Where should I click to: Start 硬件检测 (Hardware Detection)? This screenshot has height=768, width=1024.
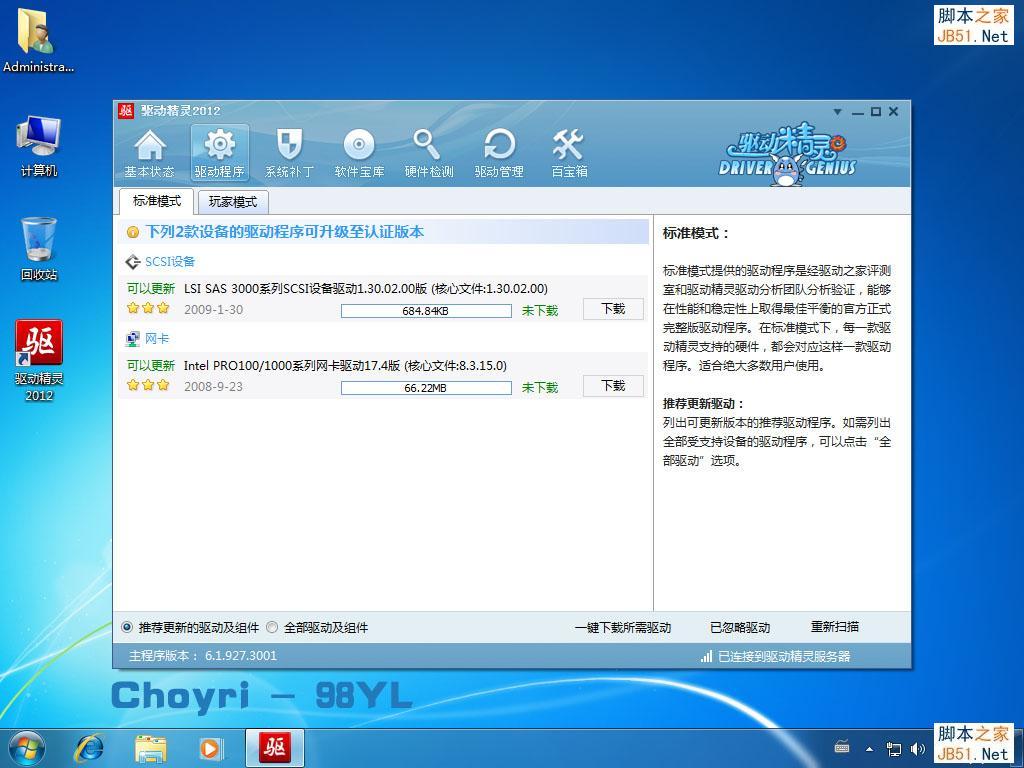pos(428,152)
